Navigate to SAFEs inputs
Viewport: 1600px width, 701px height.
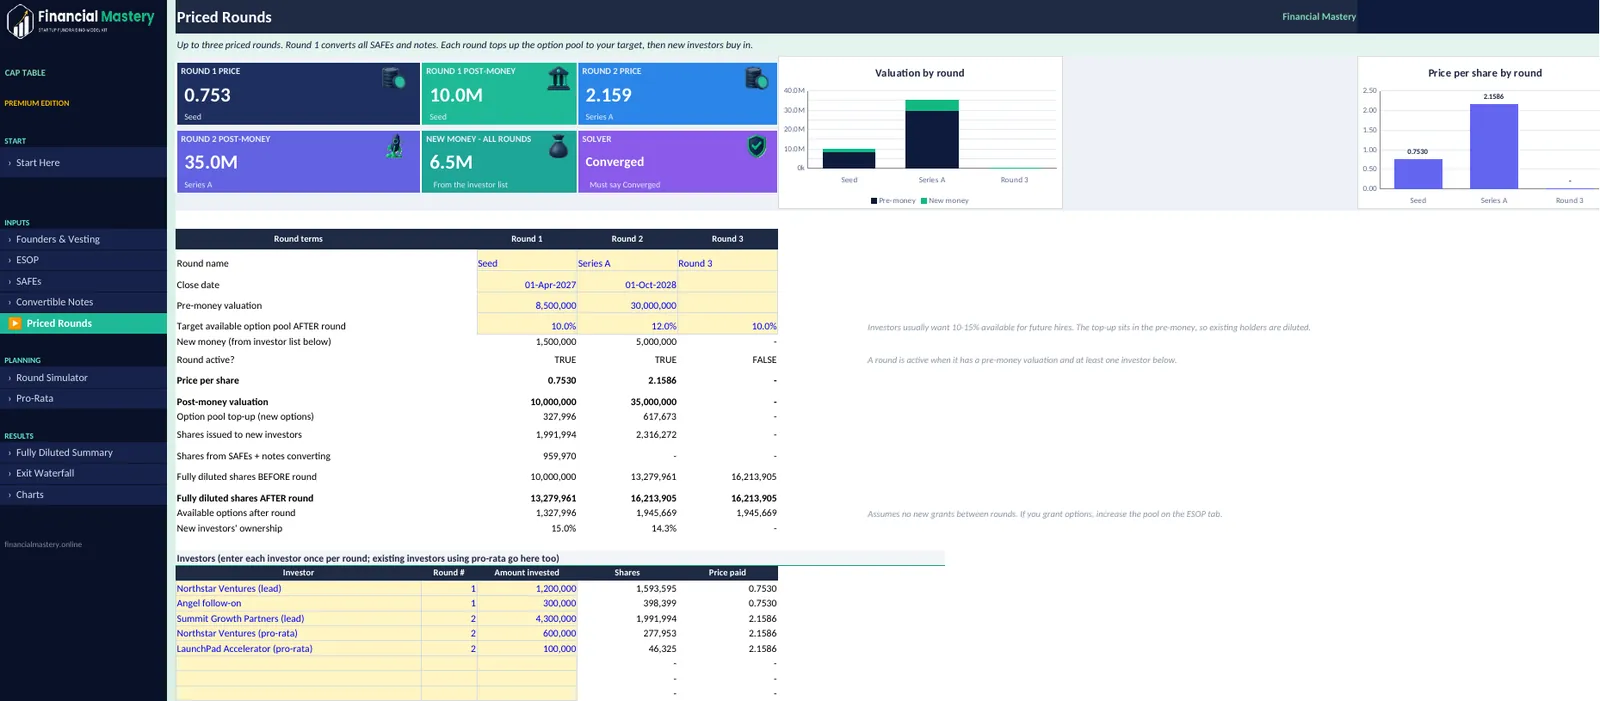[84, 281]
